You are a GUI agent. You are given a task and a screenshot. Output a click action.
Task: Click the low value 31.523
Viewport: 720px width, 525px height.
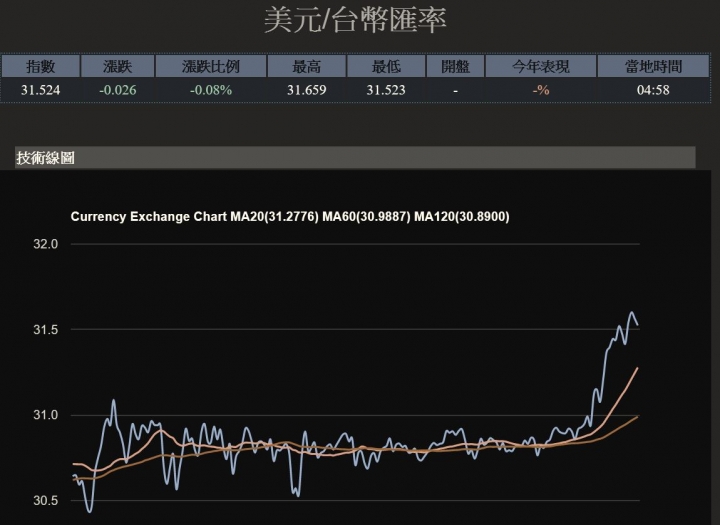click(386, 90)
